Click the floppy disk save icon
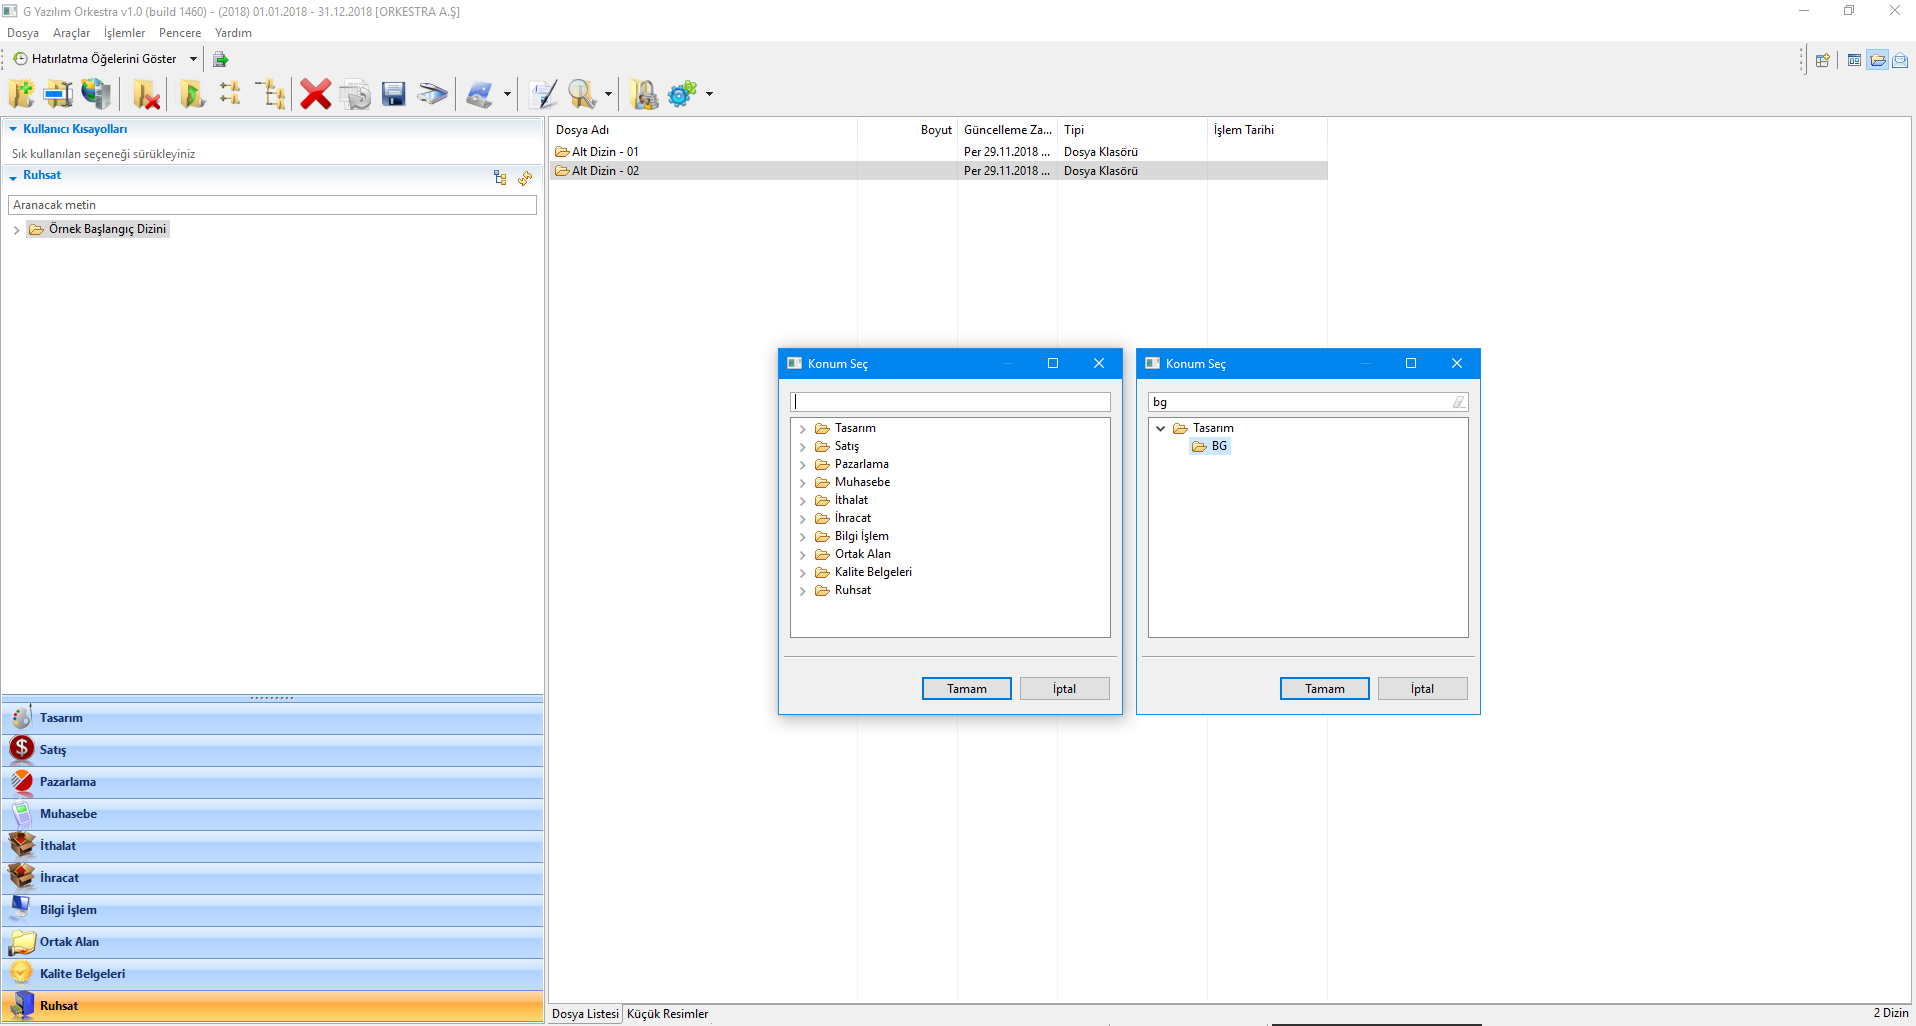 pos(394,94)
